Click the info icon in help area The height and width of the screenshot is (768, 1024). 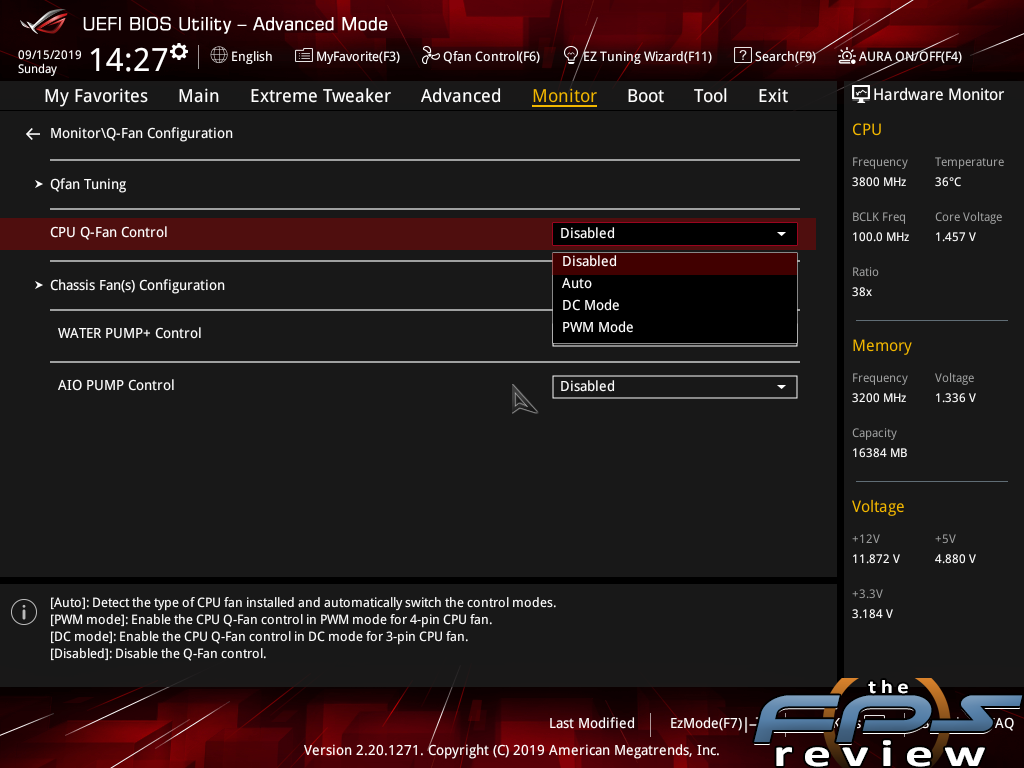coord(24,613)
